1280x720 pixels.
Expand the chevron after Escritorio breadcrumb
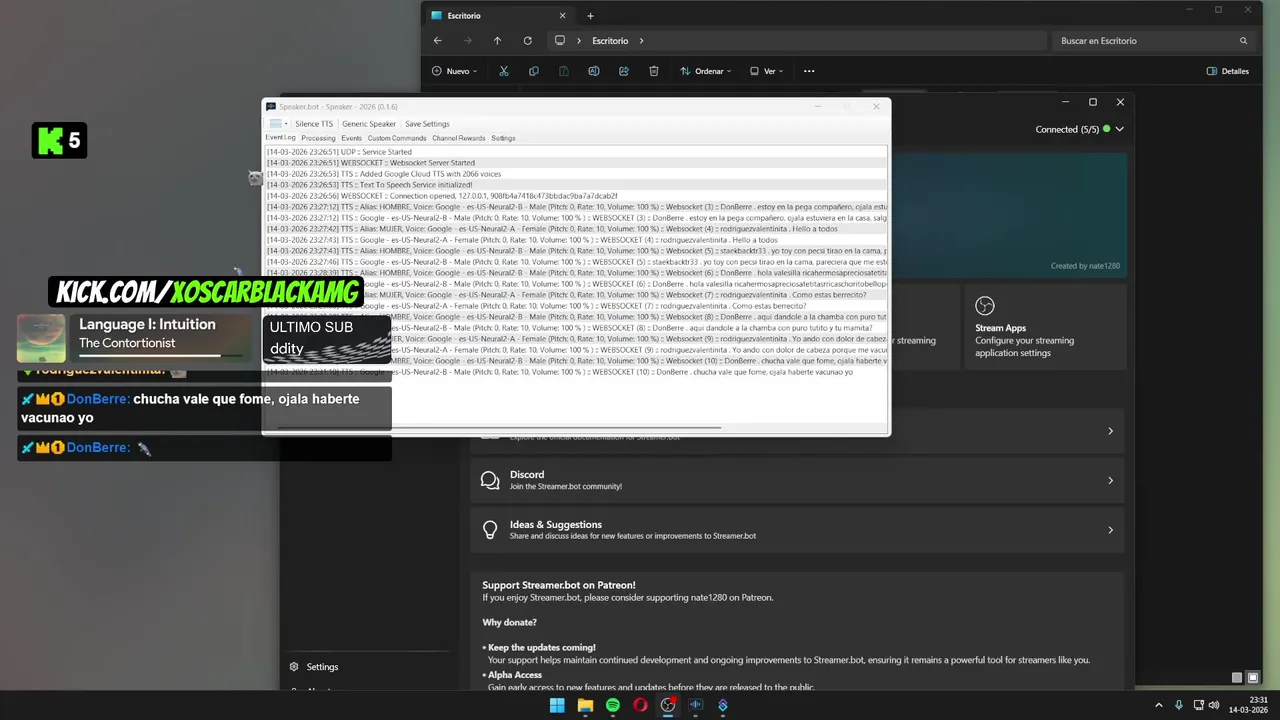coord(642,41)
